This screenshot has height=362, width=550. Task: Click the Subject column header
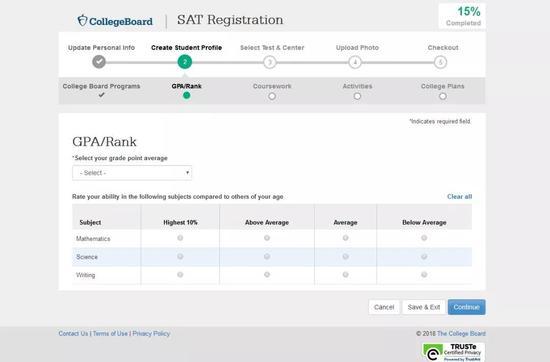[x=90, y=222]
